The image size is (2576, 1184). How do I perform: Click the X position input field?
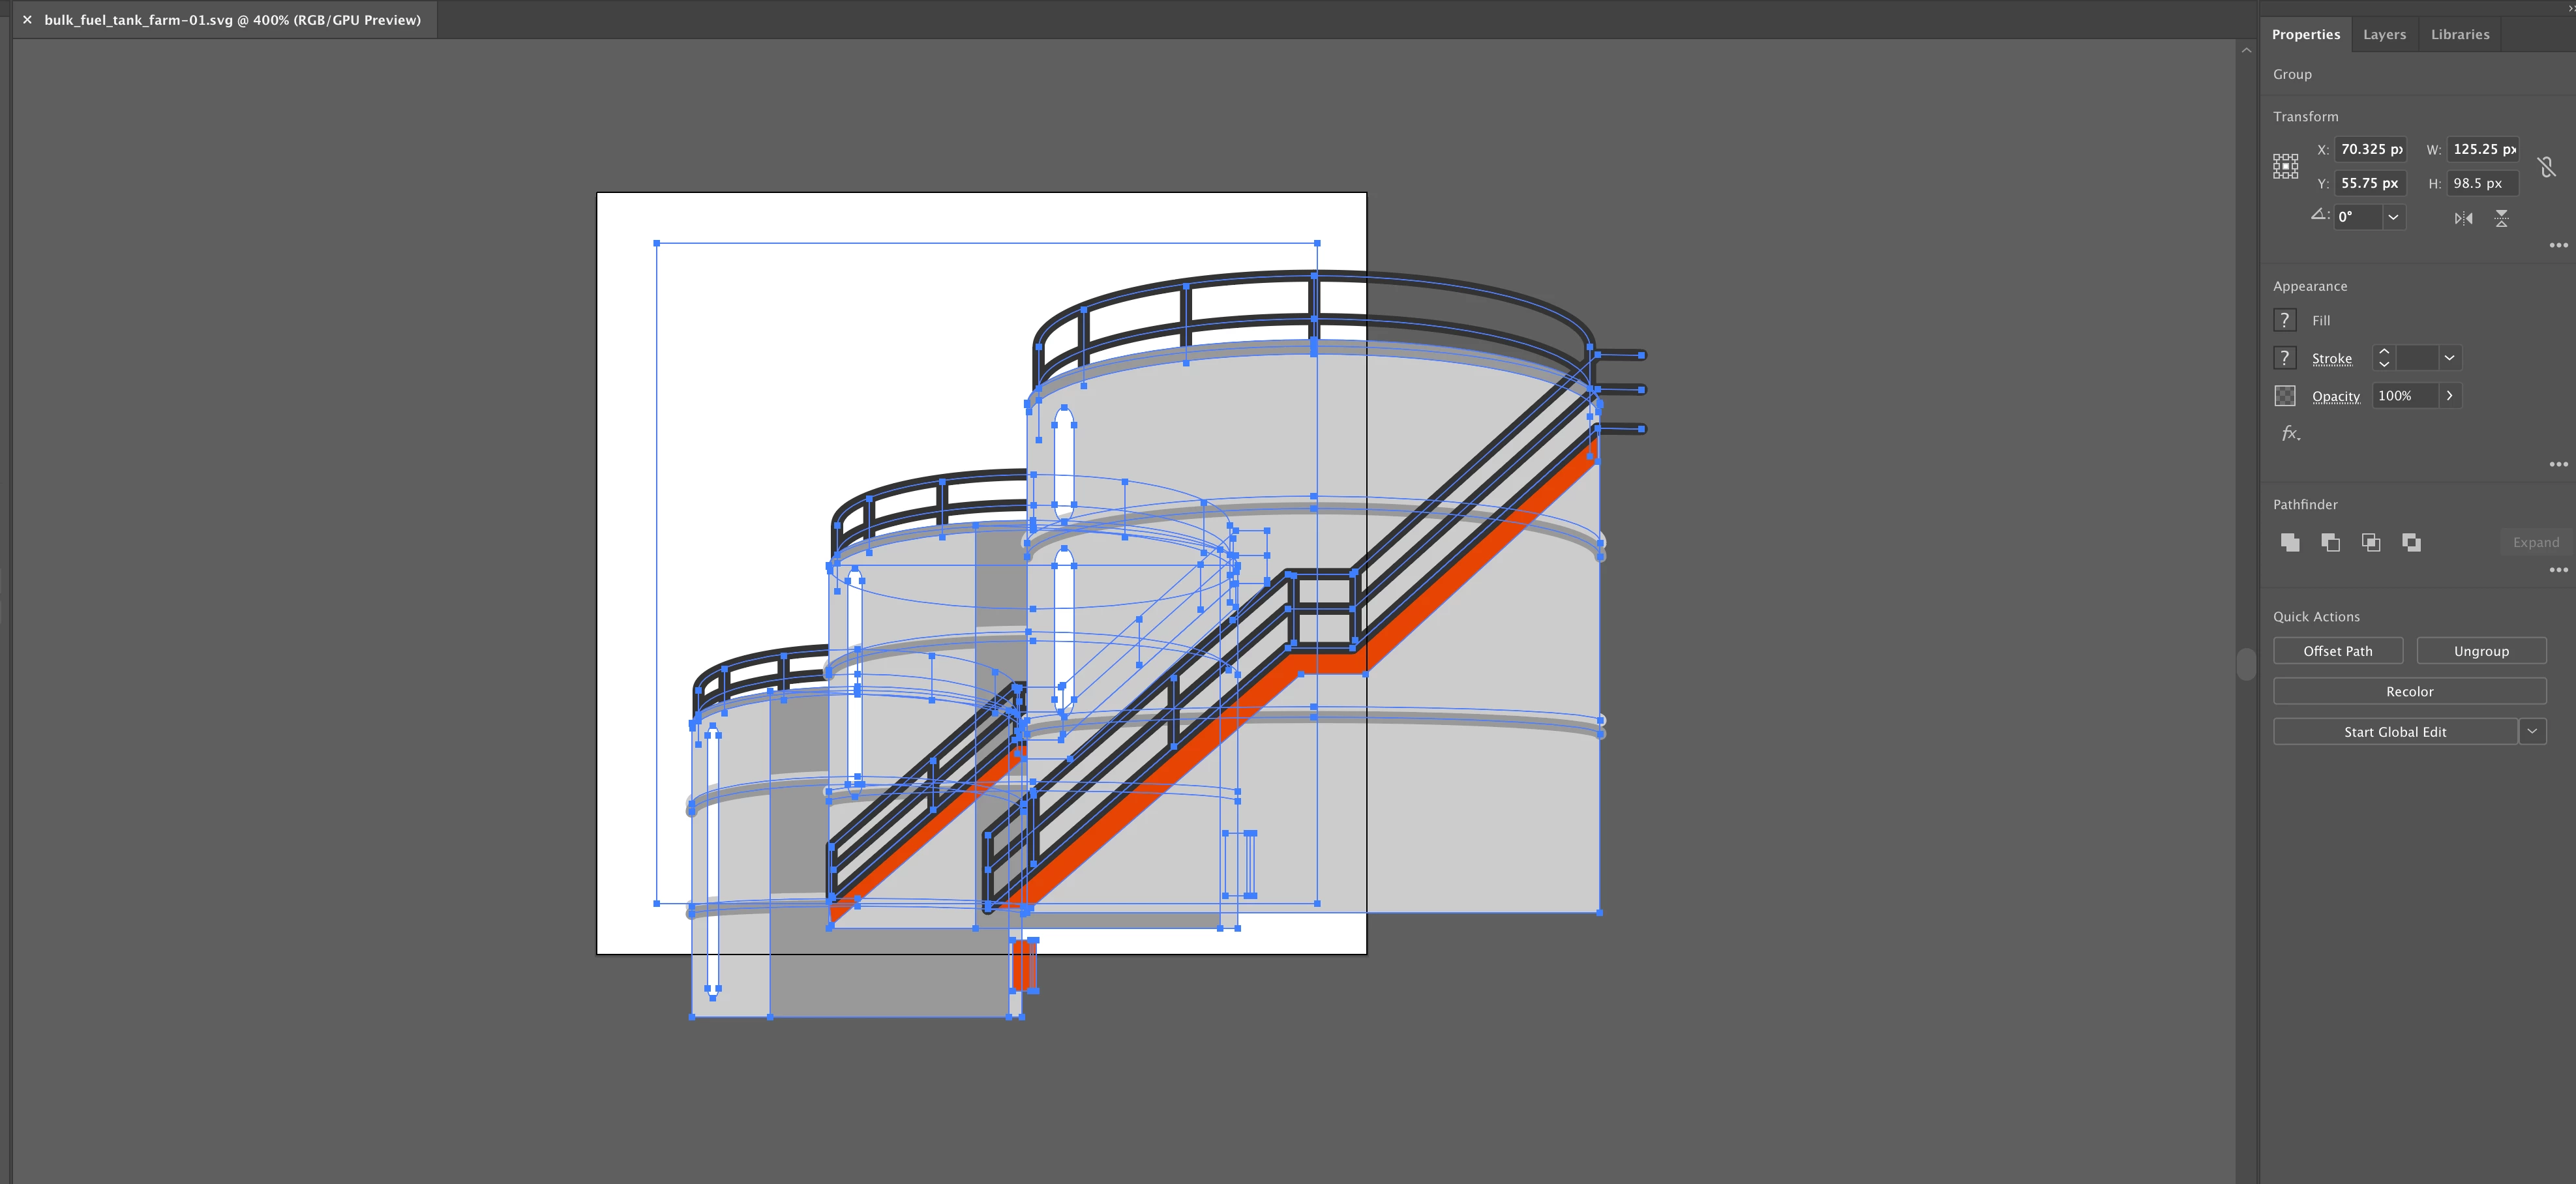tap(2370, 149)
